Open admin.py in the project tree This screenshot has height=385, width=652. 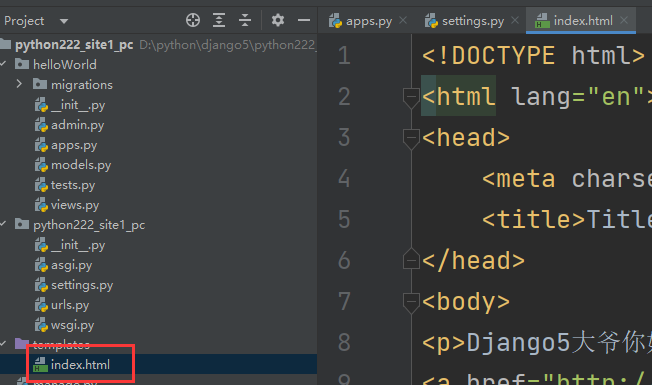(77, 125)
